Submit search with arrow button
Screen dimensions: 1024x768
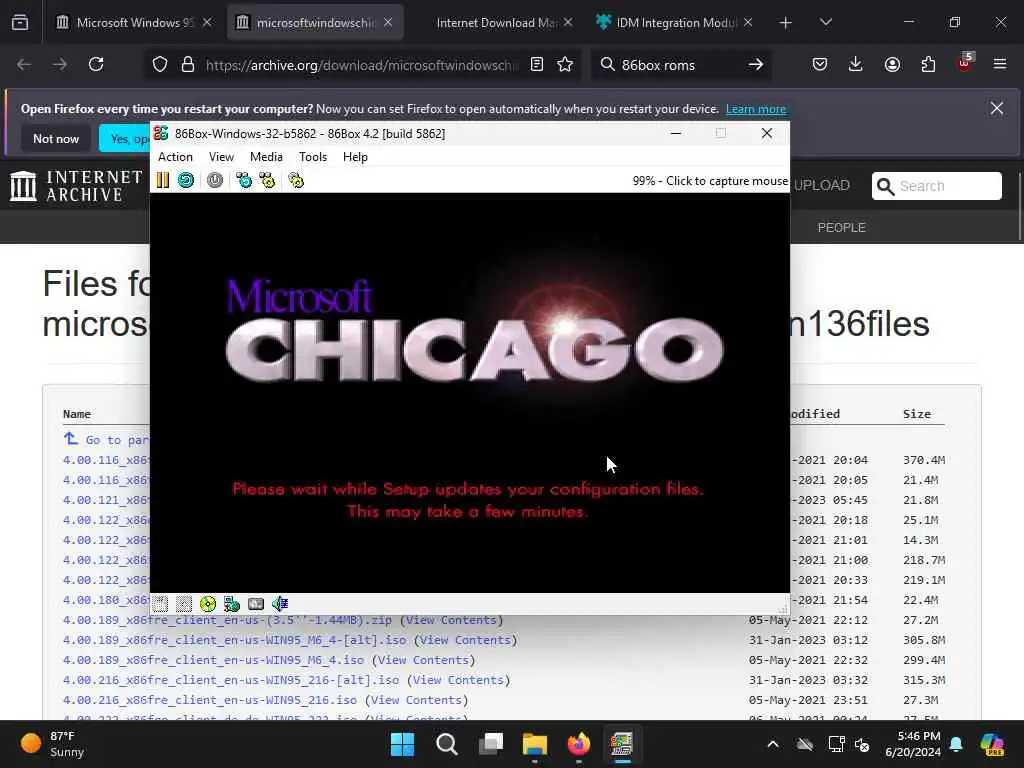[x=756, y=65]
